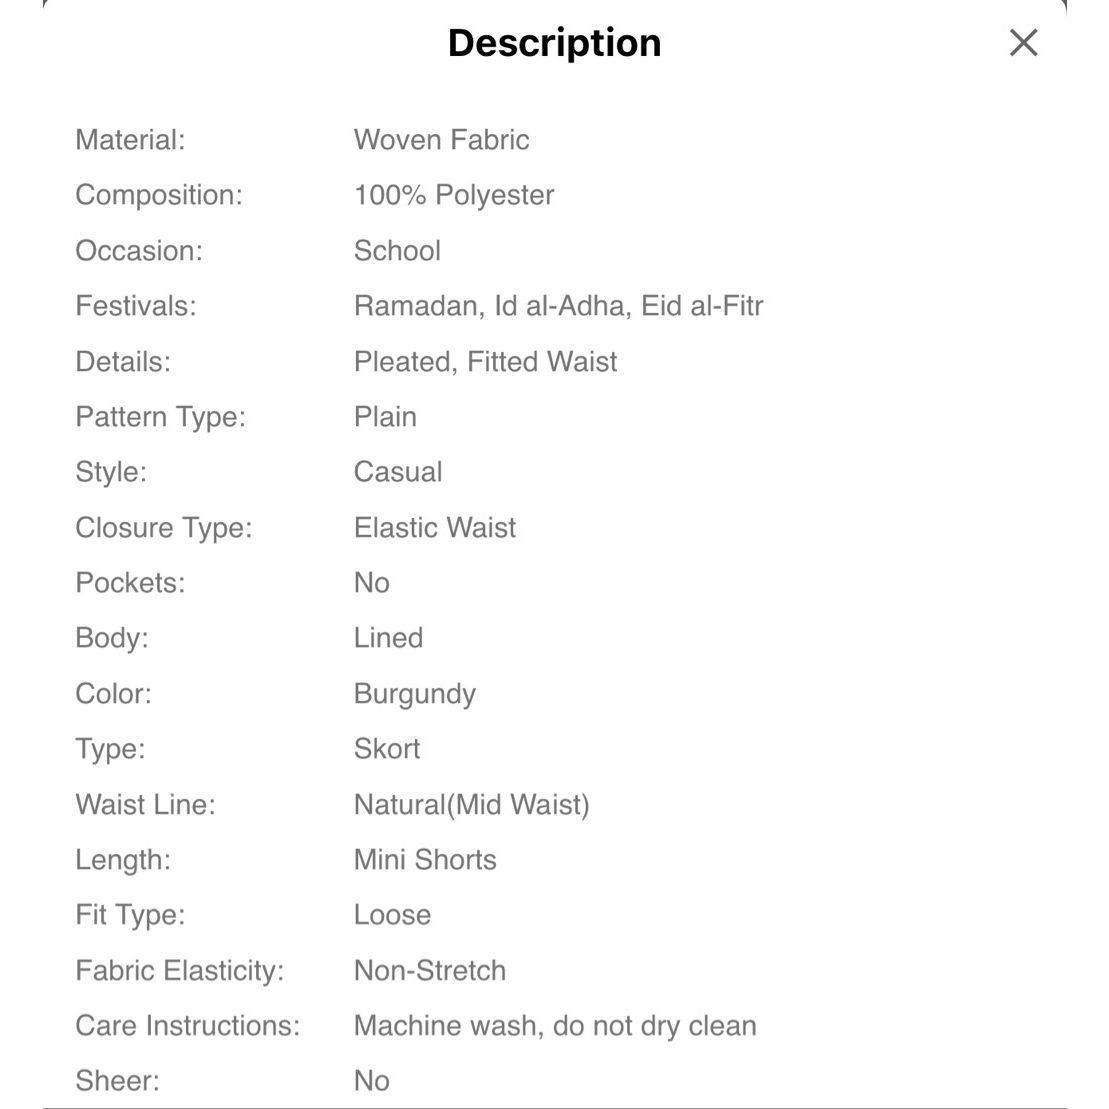Select the Loose fit type value
The height and width of the screenshot is (1109, 1109).
[393, 915]
